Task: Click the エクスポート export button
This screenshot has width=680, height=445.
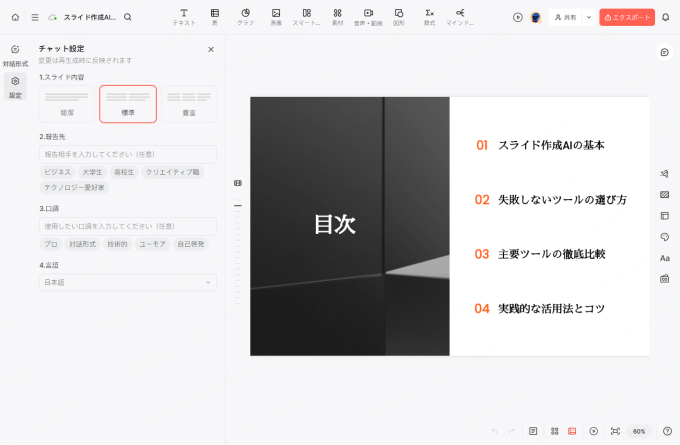Action: pyautogui.click(x=627, y=17)
